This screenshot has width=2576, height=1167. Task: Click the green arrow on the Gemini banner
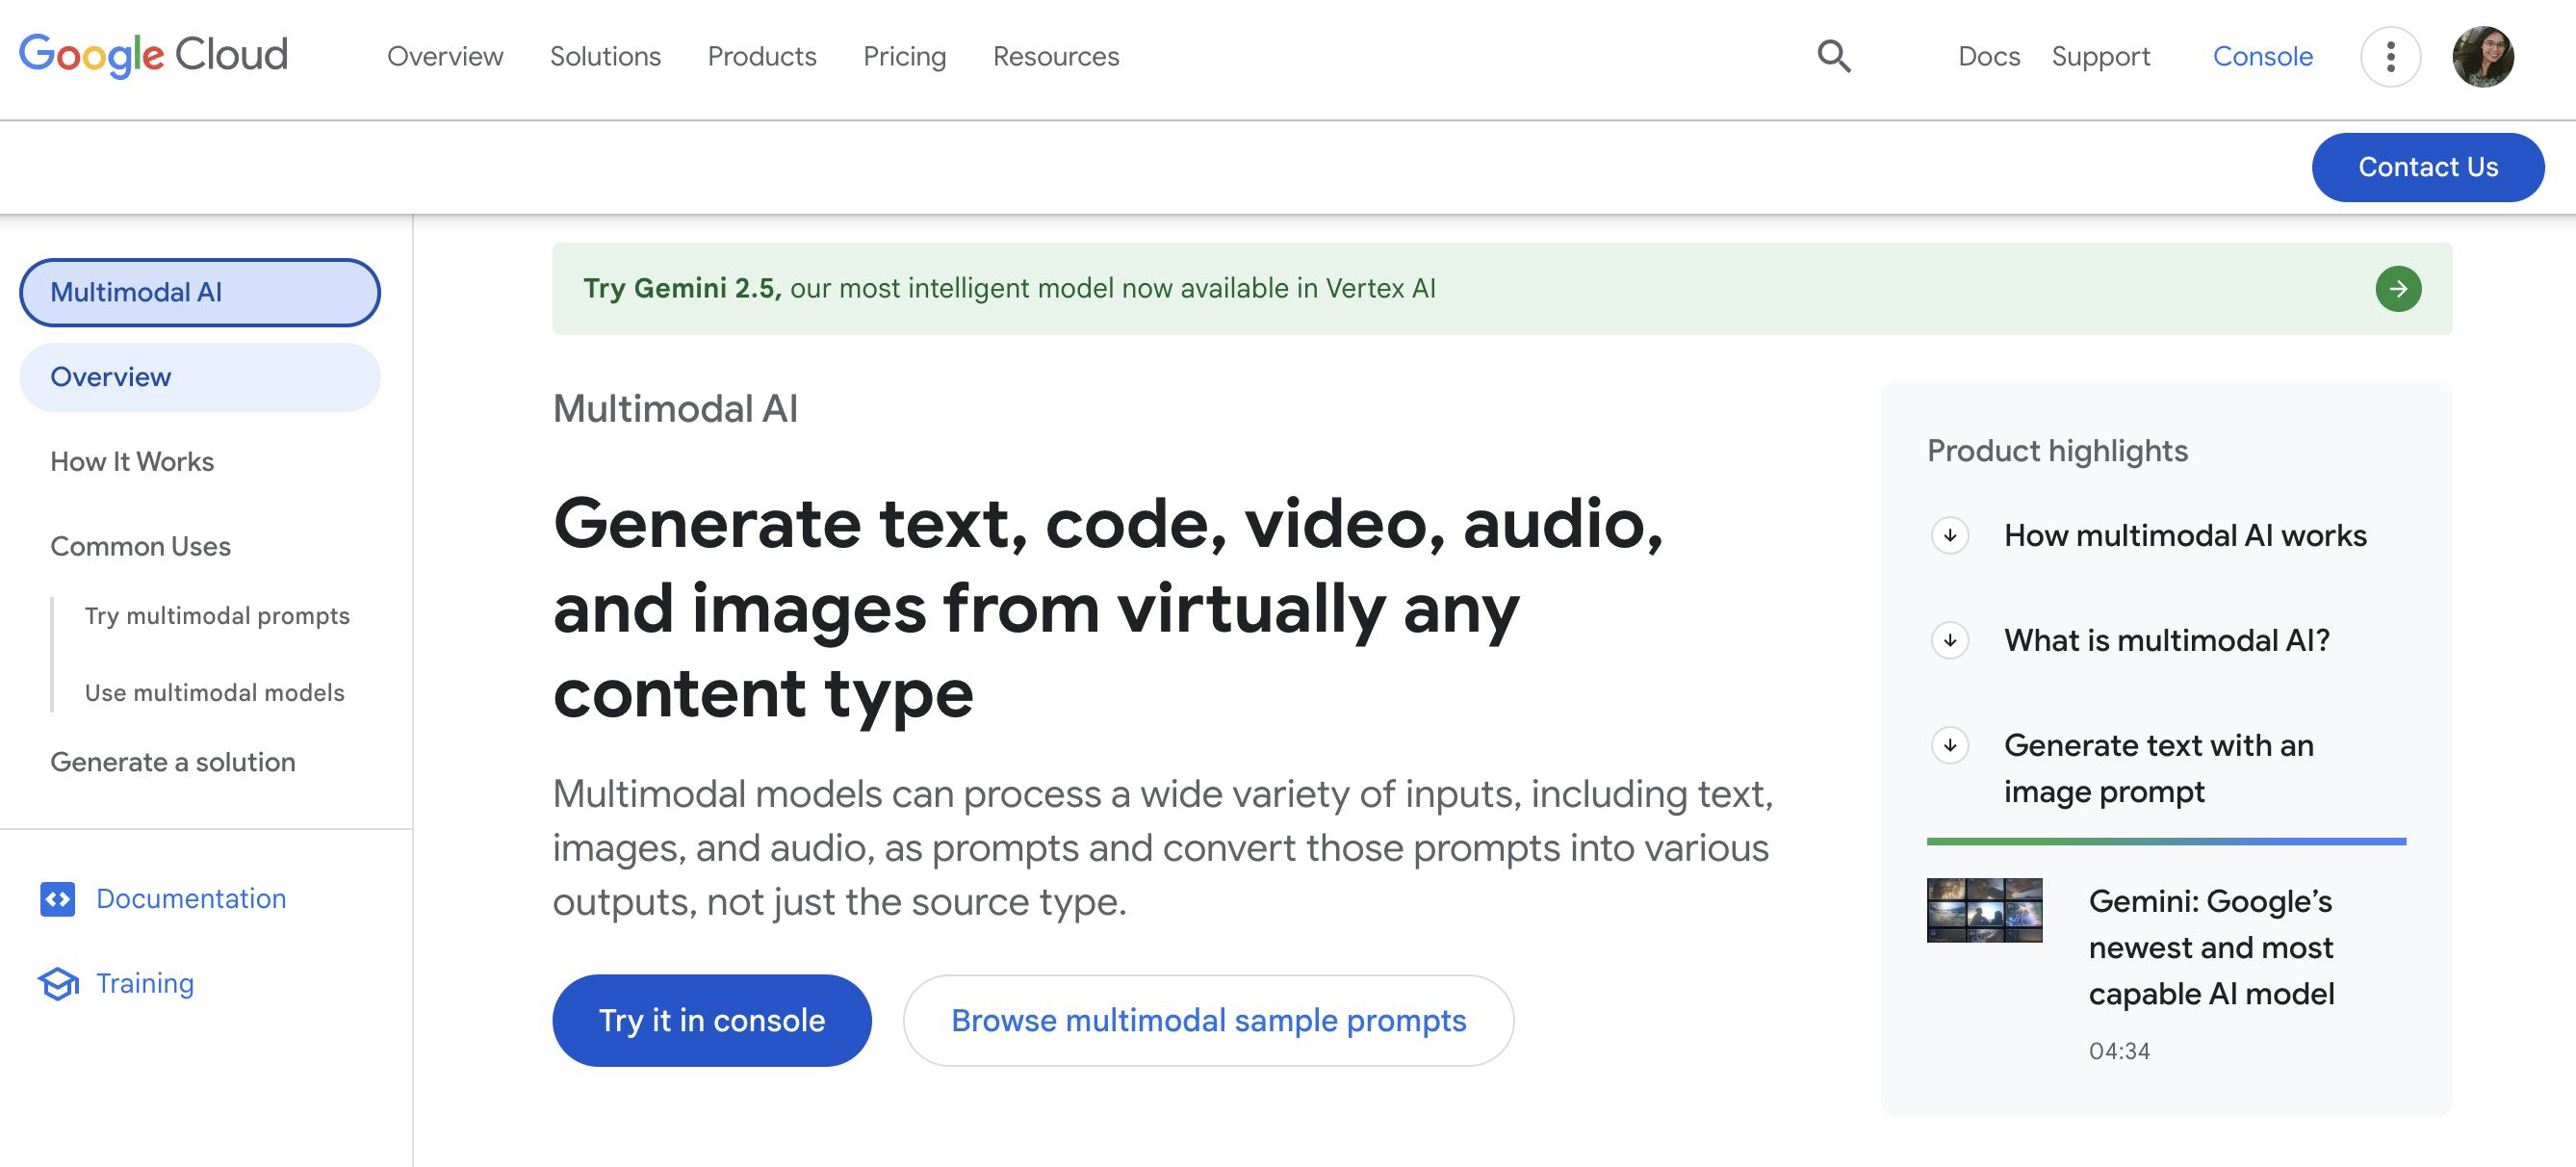pos(2398,288)
